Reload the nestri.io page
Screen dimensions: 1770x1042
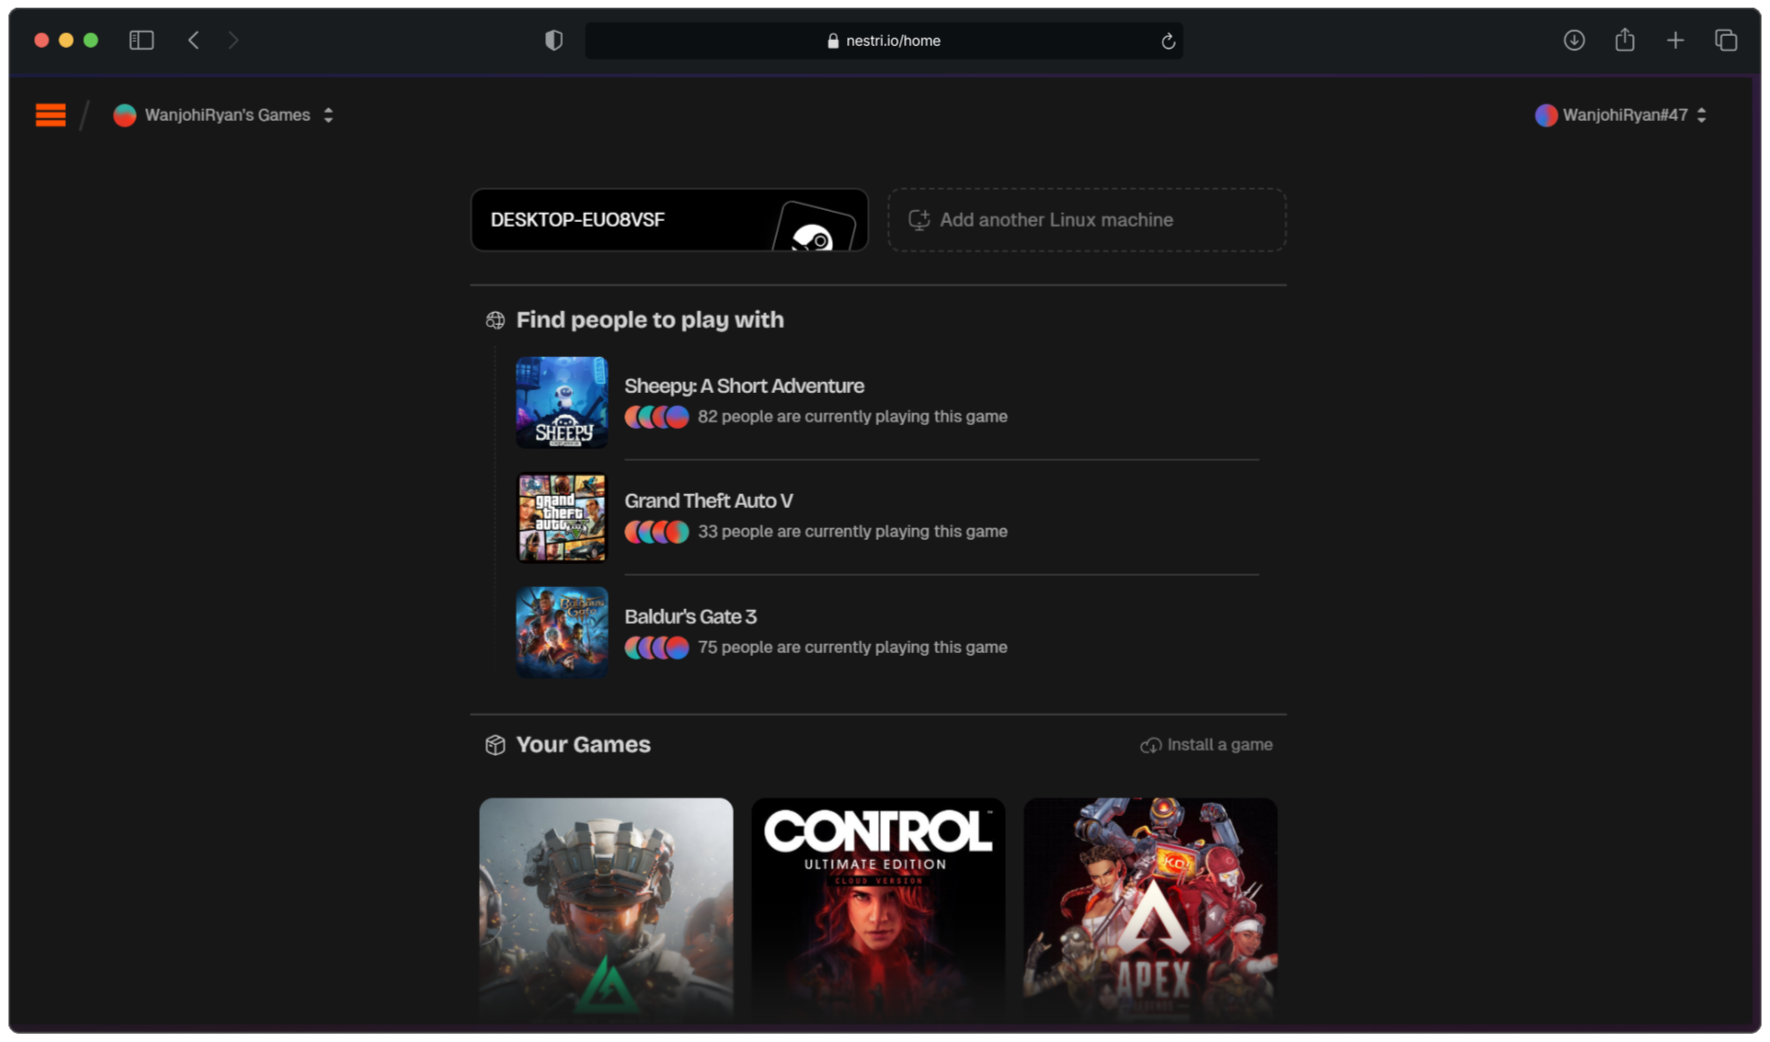(1167, 41)
